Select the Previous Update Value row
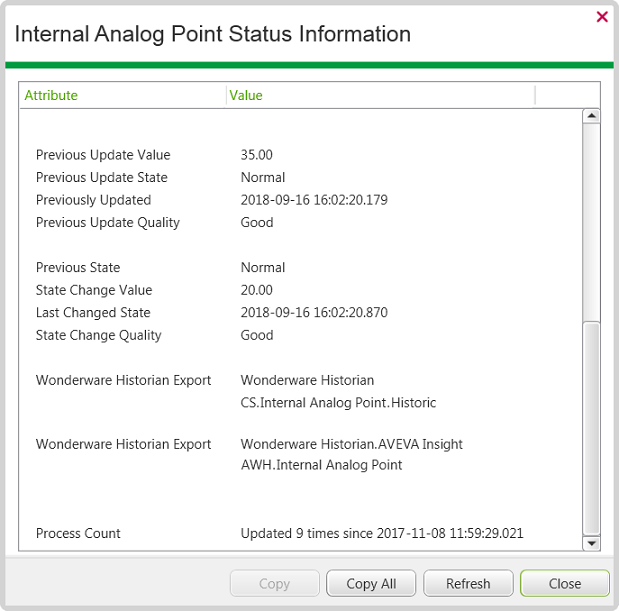Viewport: 619px width, 611px height. [x=300, y=155]
